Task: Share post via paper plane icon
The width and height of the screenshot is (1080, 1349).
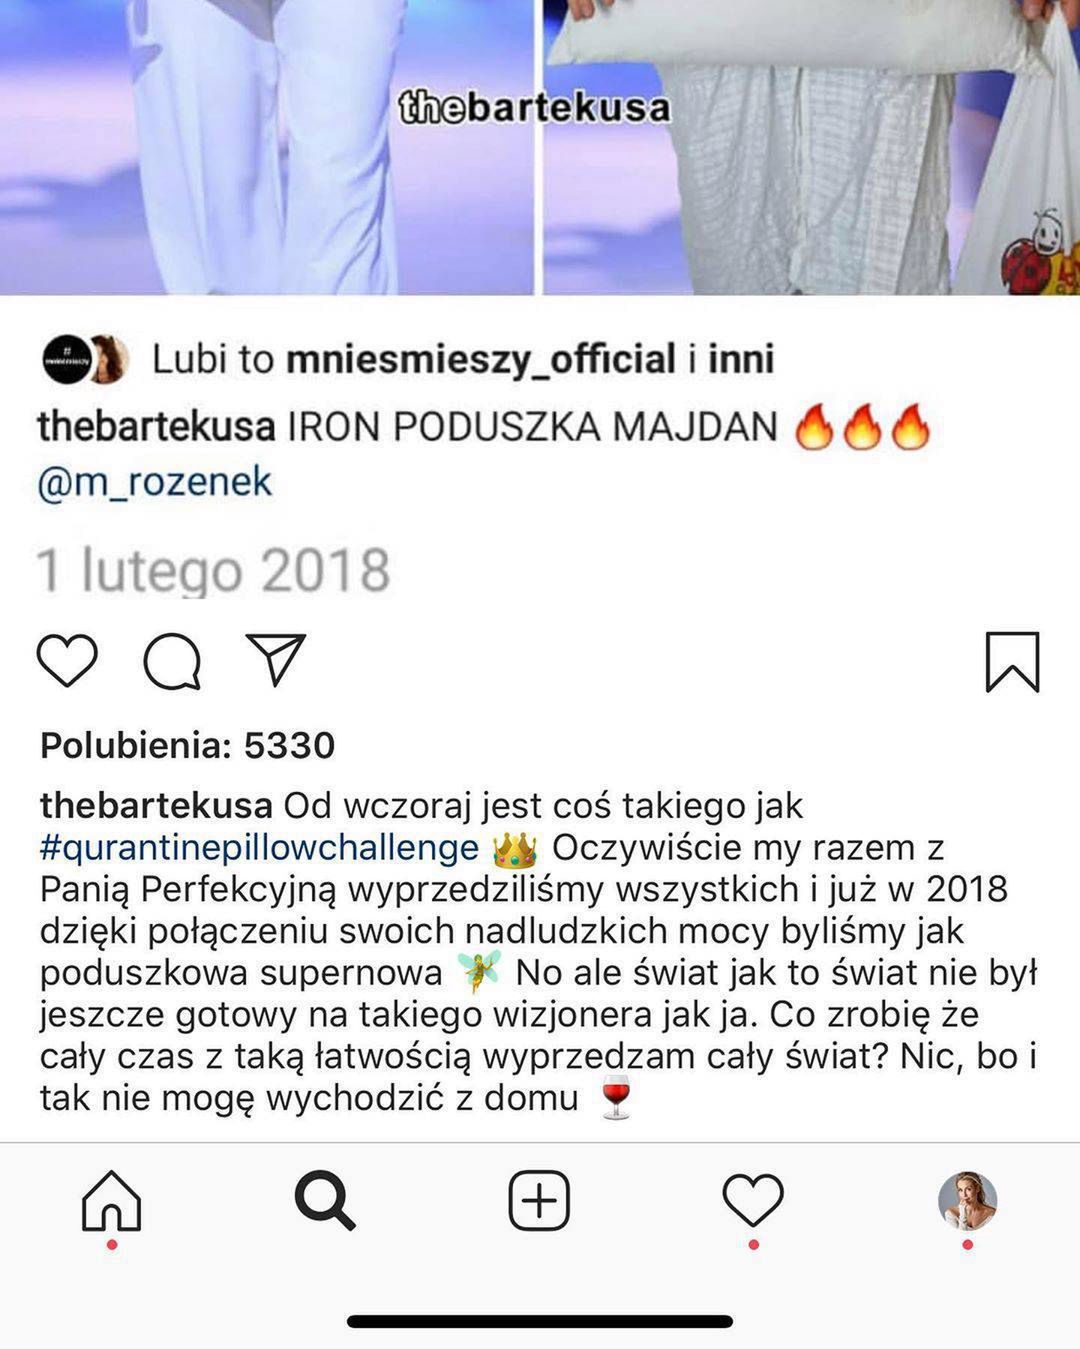Action: click(x=275, y=659)
